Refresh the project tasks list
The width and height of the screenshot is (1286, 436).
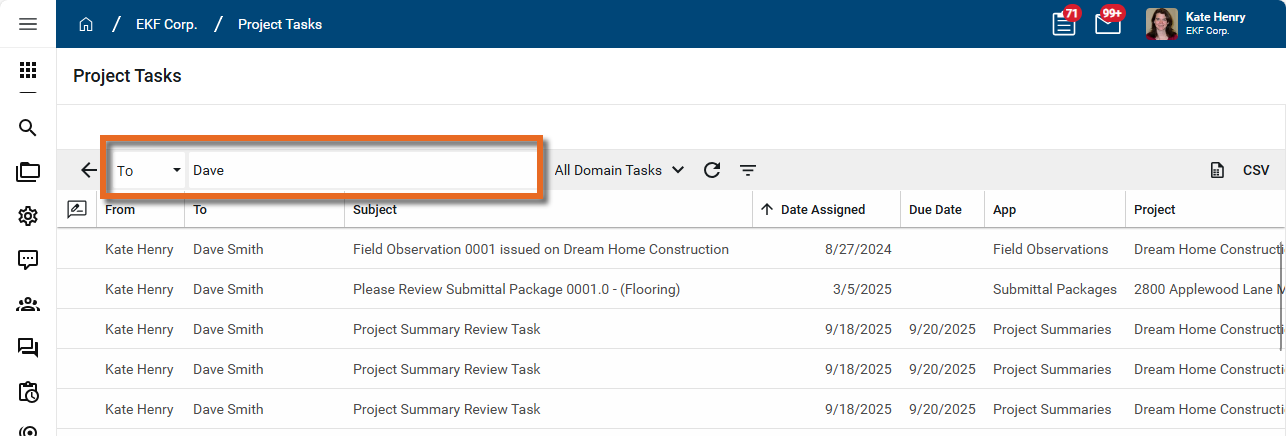712,170
